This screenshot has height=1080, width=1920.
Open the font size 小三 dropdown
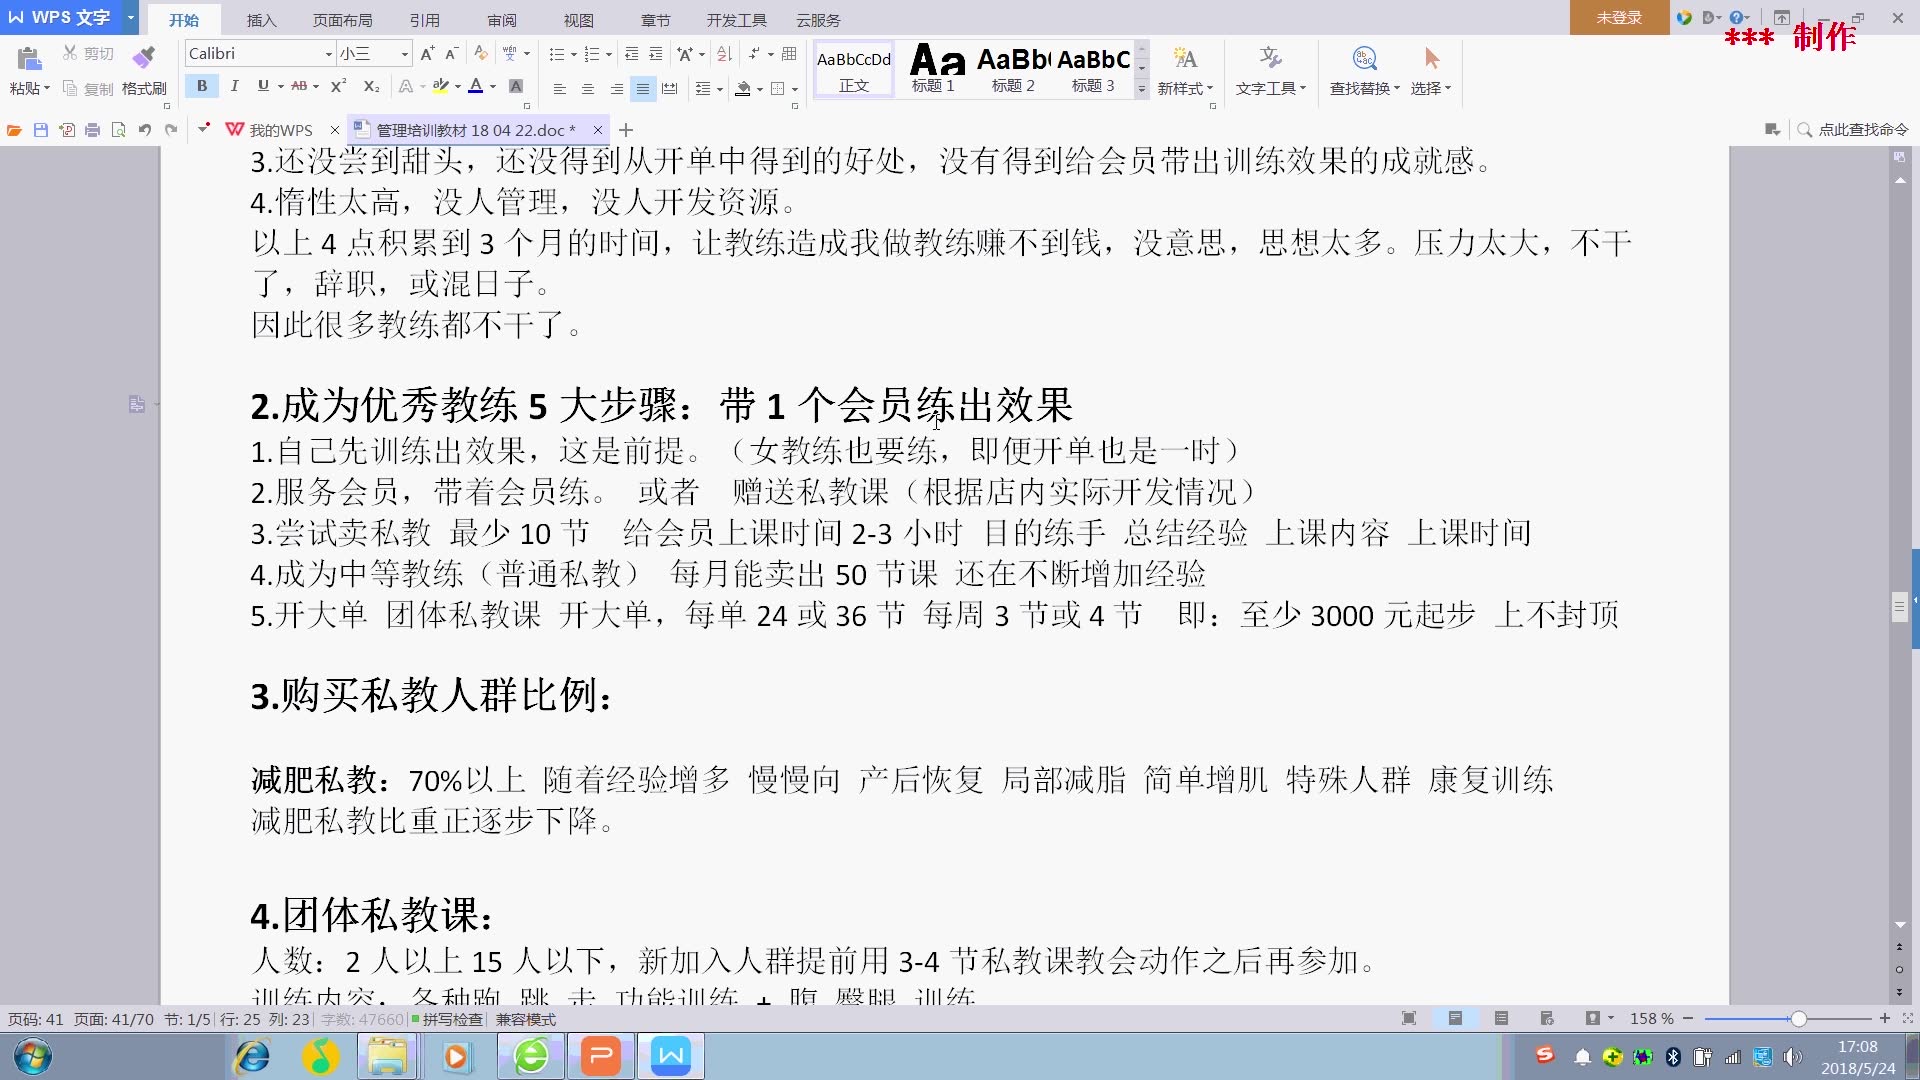tap(404, 54)
